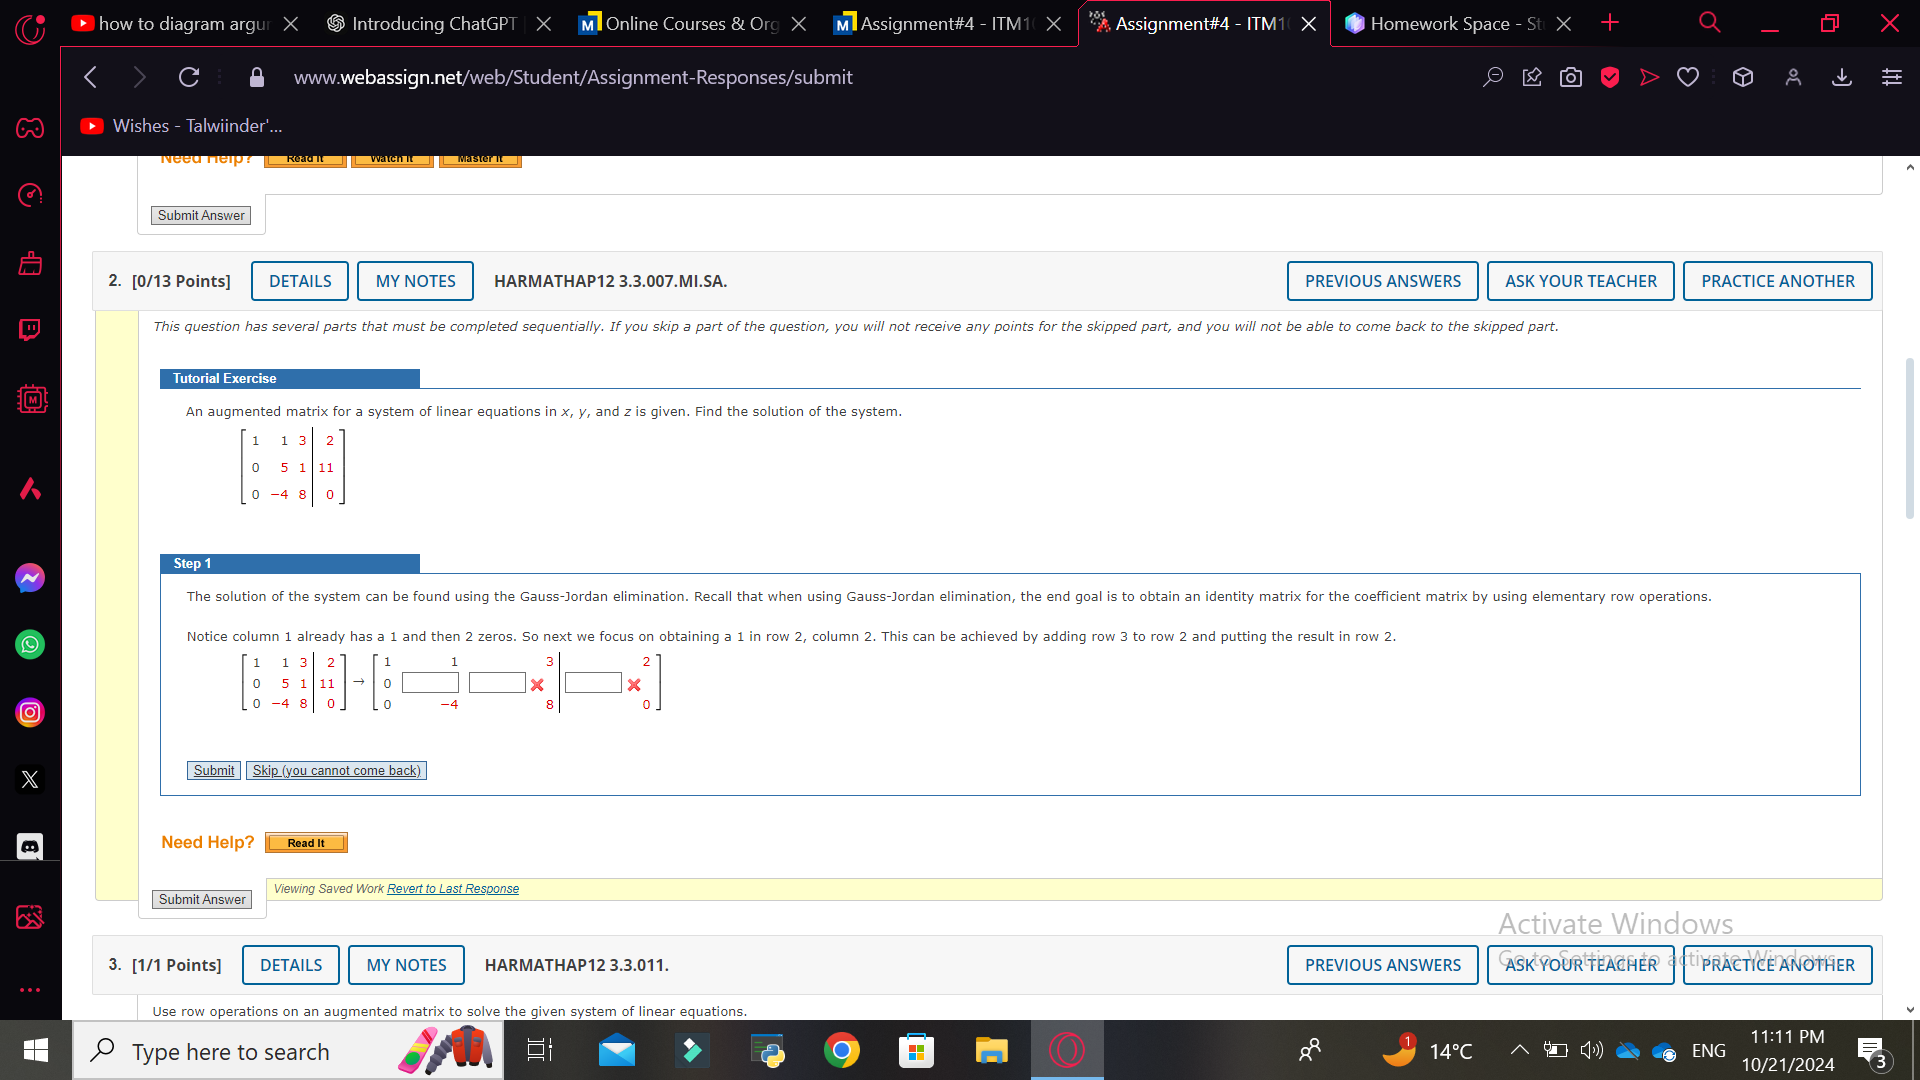Image resolution: width=1920 pixels, height=1080 pixels.
Task: Click the Revert to Last Response link
Action: click(452, 887)
